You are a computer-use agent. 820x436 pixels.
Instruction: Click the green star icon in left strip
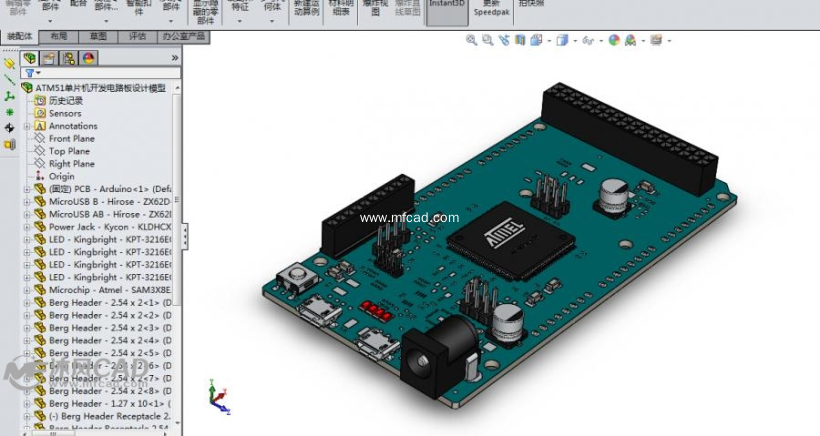(x=9, y=112)
